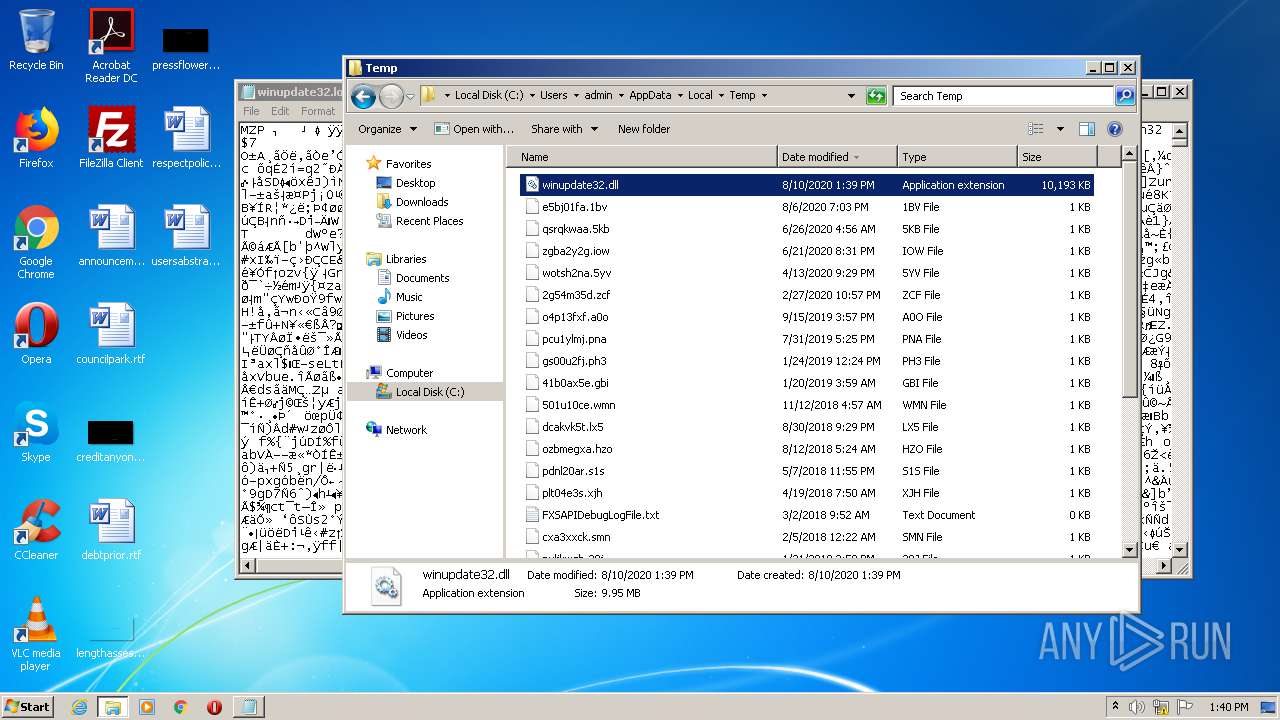The image size is (1280, 720).
Task: Sort files by Size column header
Action: point(1056,157)
